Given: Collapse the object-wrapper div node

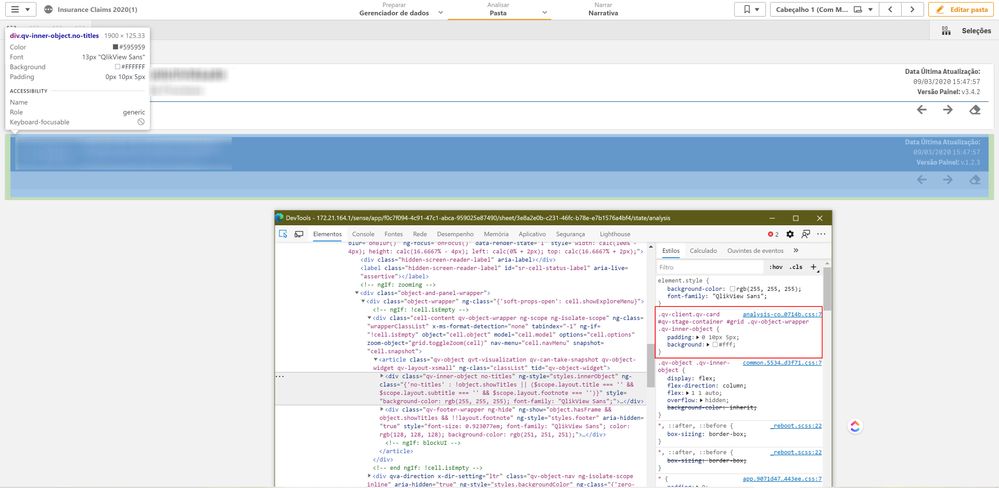Looking at the screenshot, I should [x=363, y=301].
